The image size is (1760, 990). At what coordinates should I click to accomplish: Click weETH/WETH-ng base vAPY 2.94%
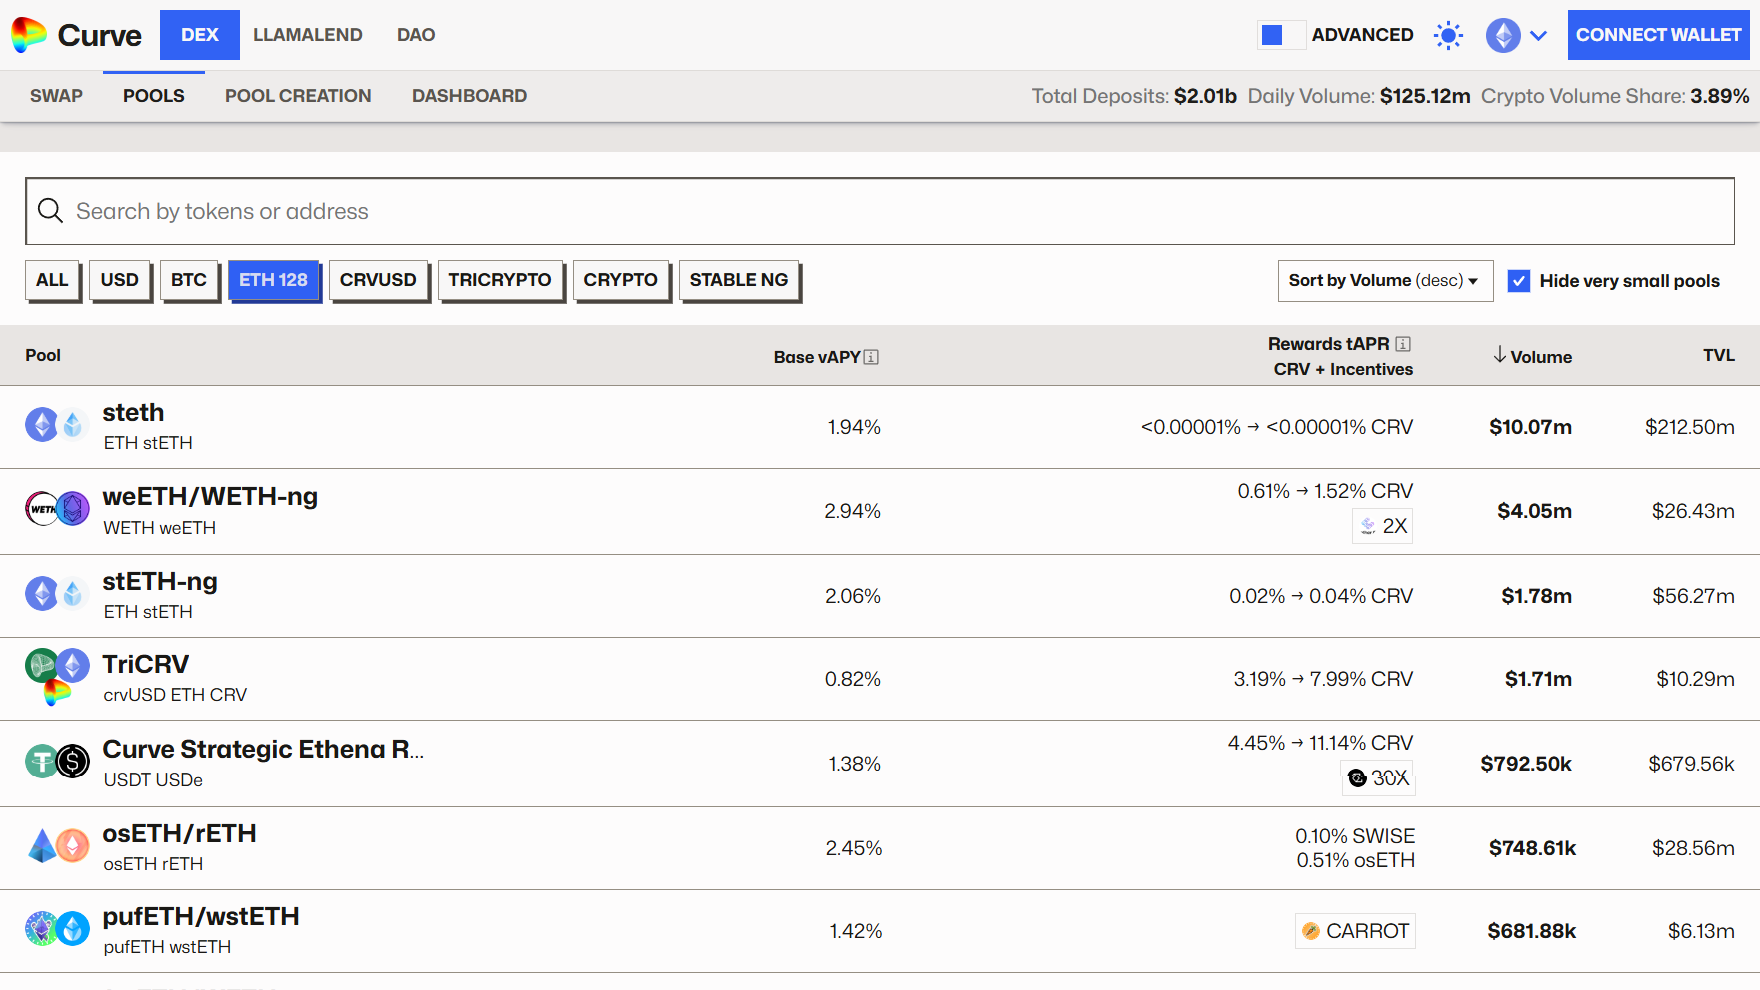(852, 511)
